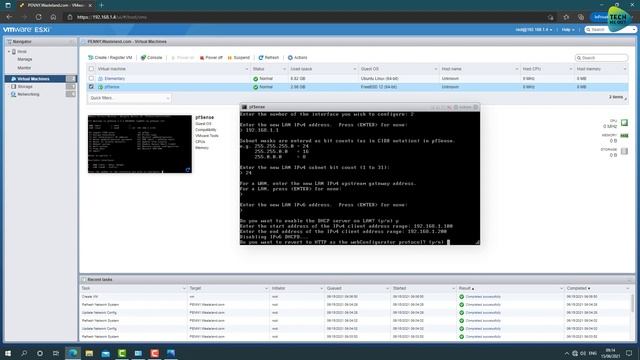Click the Storage icon in Navigator
The height and width of the screenshot is (360, 640).
[x=13, y=87]
